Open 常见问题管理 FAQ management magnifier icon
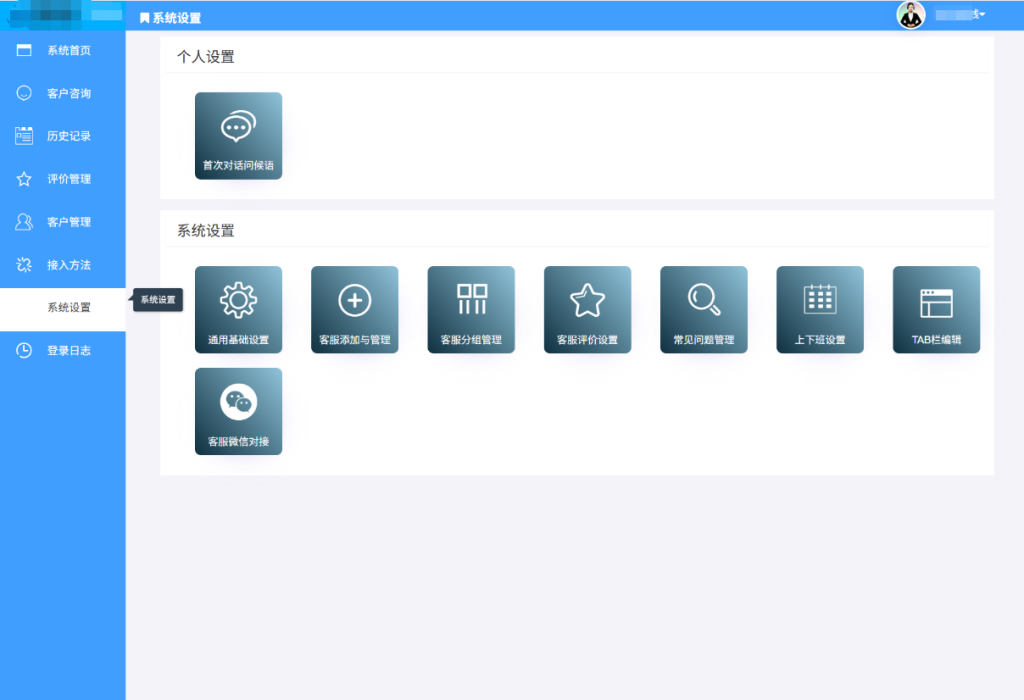The image size is (1024, 700). (x=703, y=309)
